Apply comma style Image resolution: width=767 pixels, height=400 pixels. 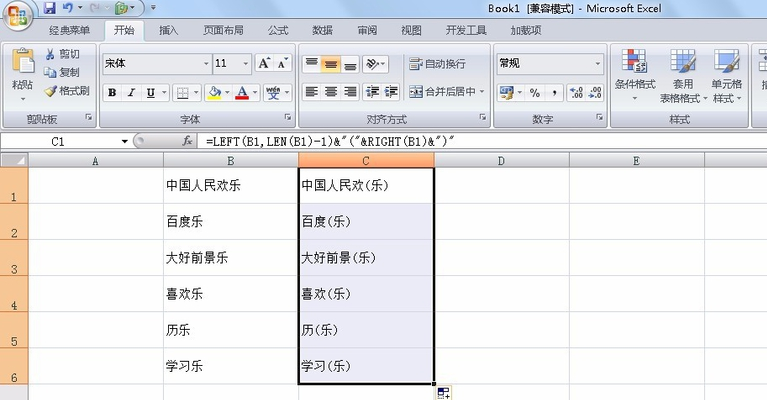[x=554, y=92]
